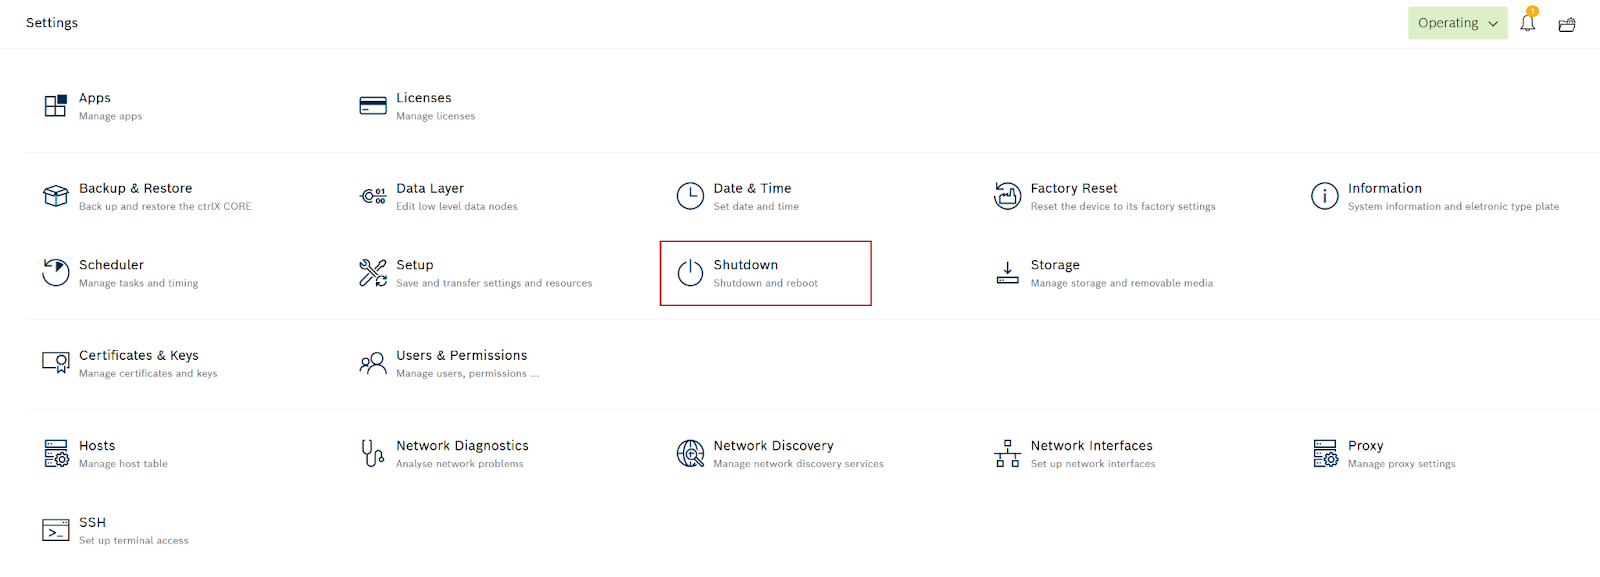The width and height of the screenshot is (1600, 577).
Task: Click 'Back up and restore the ctrlX CORE'
Action: (166, 207)
